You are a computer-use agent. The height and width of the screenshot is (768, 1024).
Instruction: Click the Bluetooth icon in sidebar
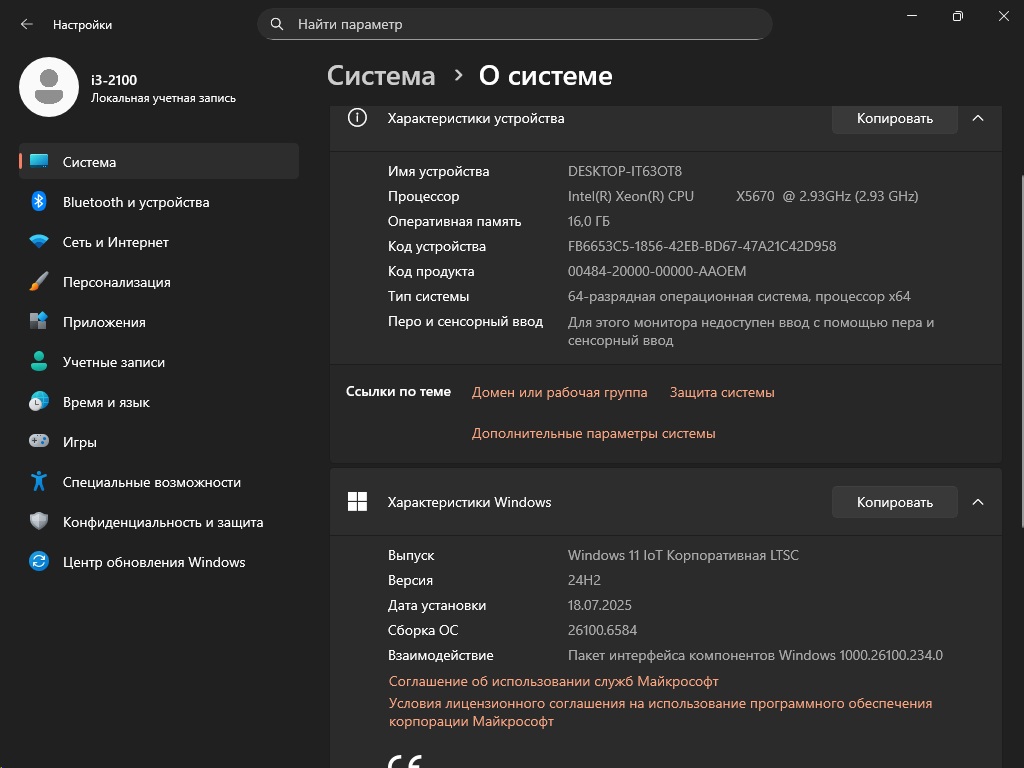[x=39, y=202]
